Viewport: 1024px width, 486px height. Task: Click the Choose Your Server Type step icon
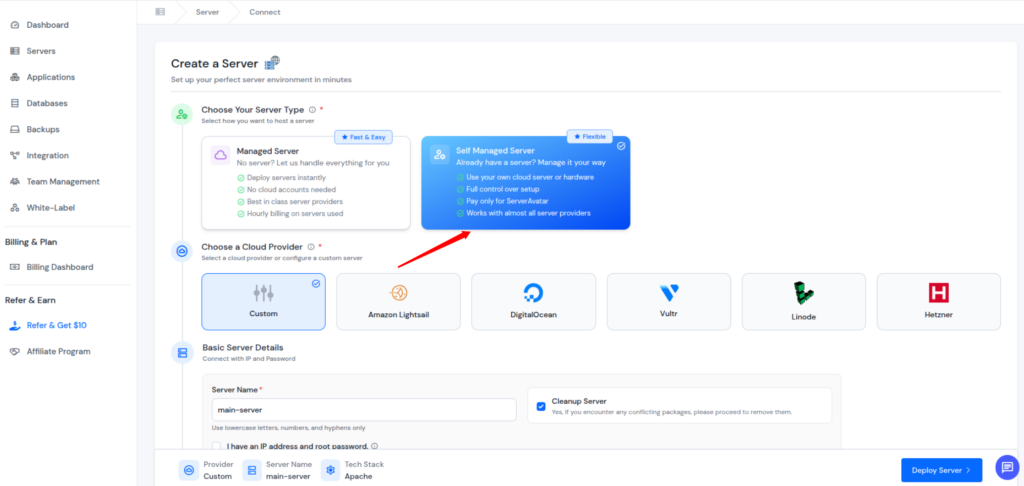(x=182, y=114)
